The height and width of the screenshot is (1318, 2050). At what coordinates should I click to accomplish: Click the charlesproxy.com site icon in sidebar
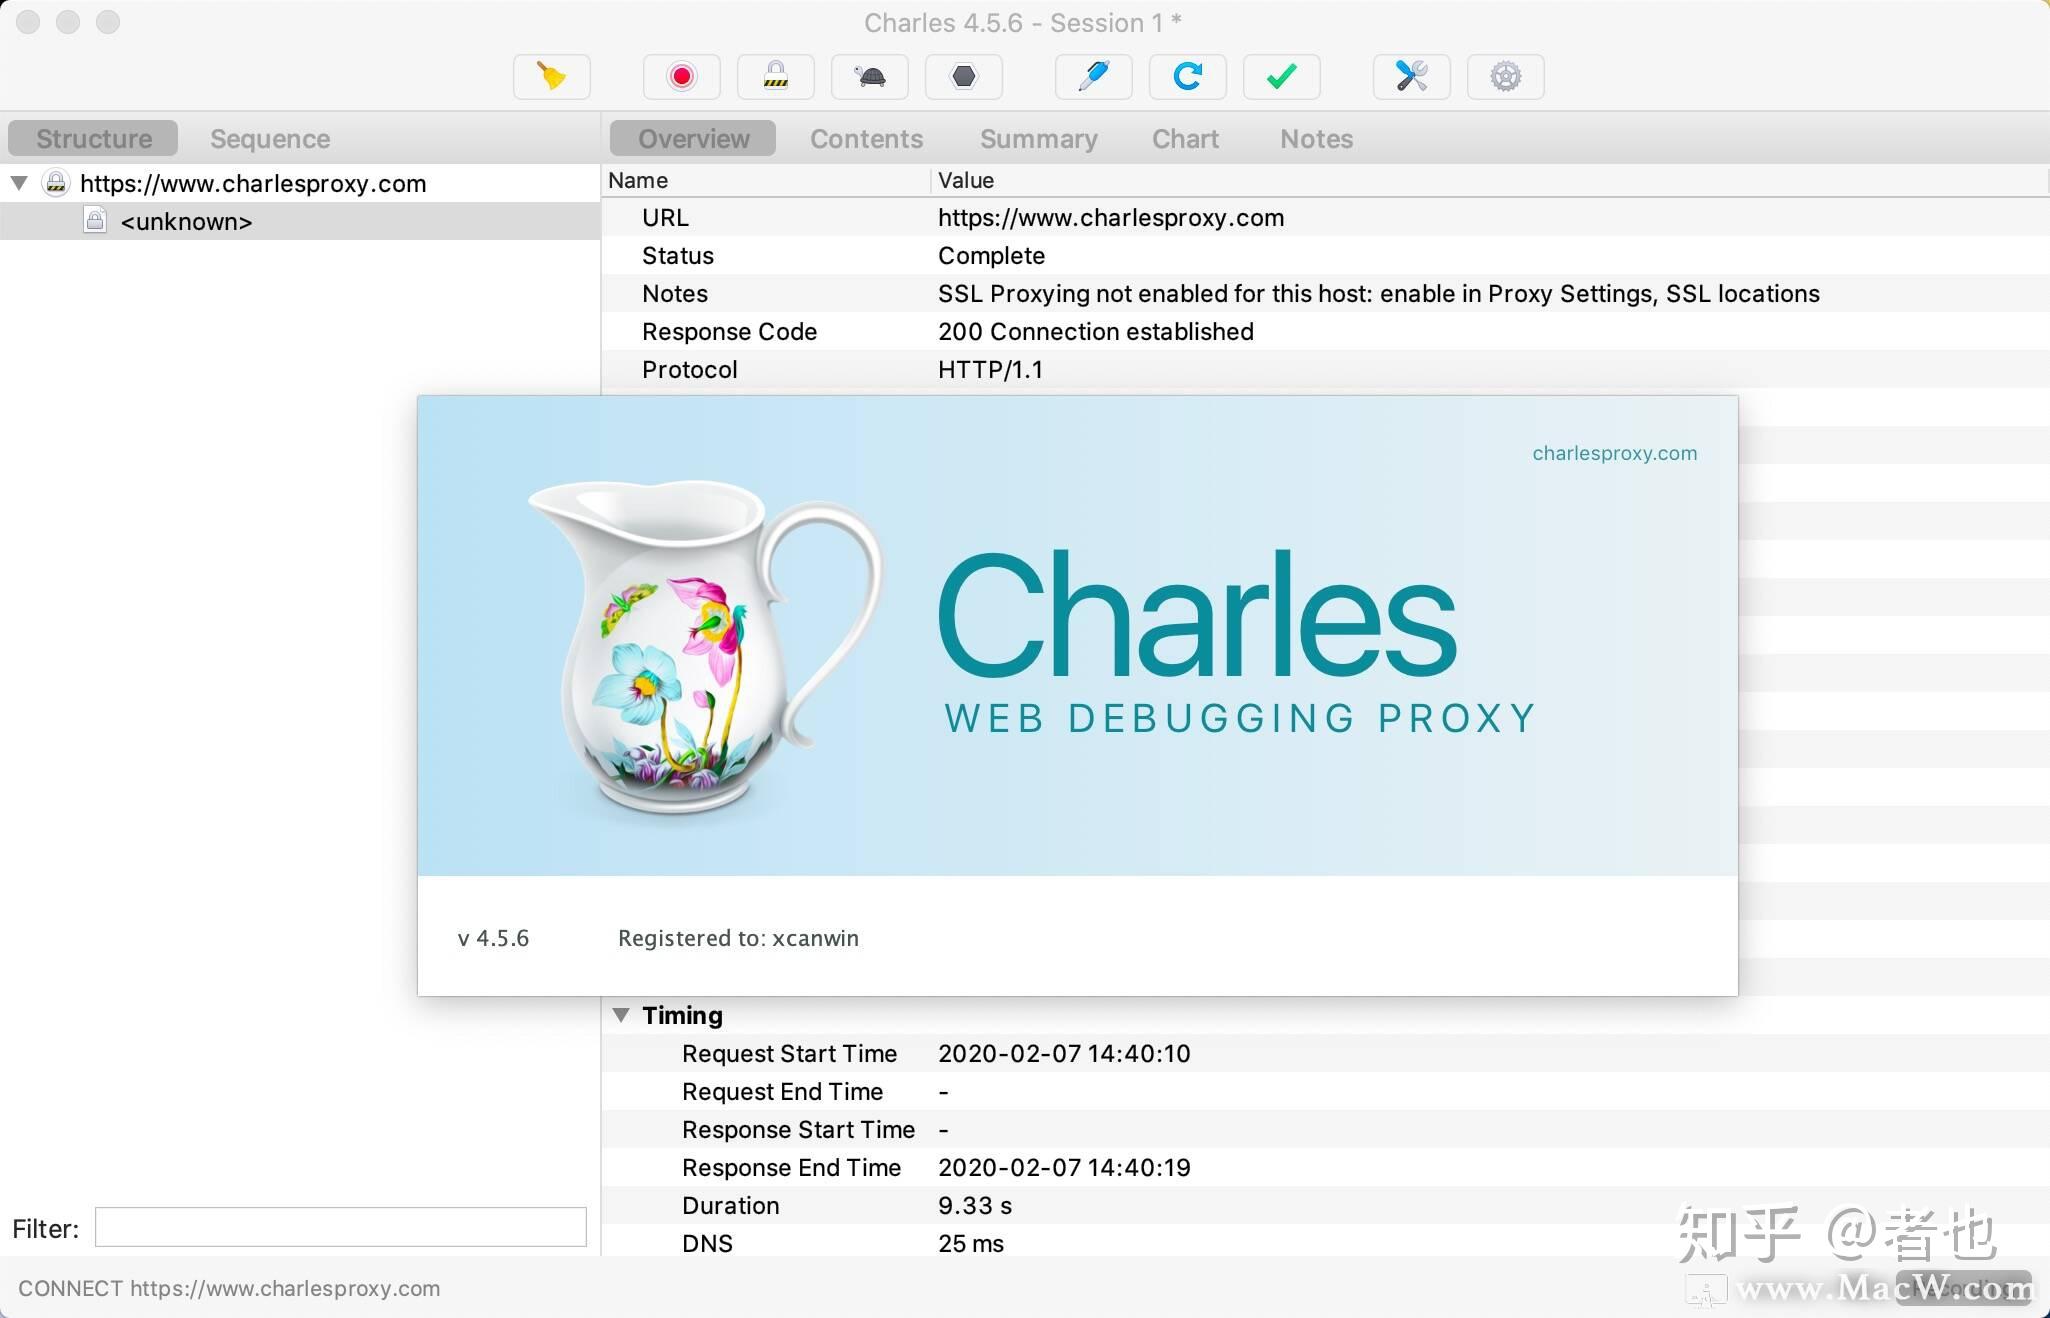click(56, 183)
